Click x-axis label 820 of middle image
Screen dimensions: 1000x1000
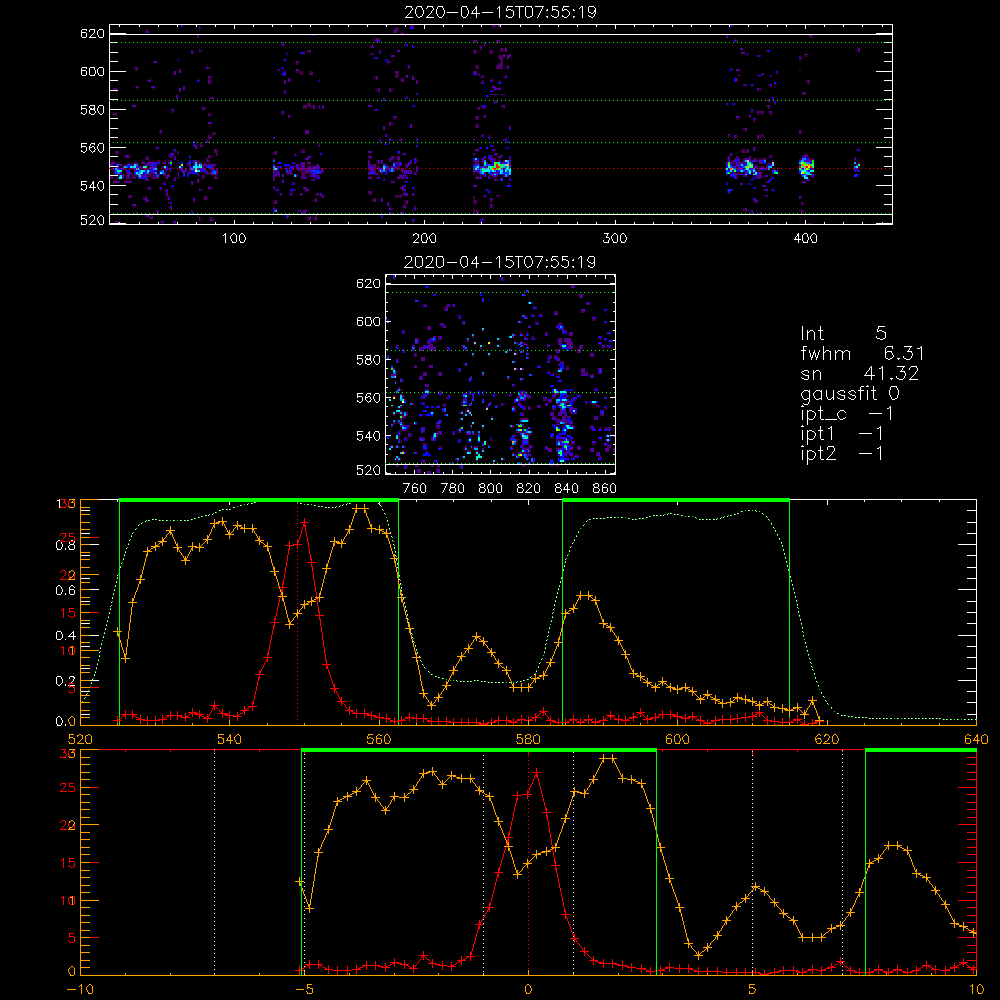(x=529, y=489)
